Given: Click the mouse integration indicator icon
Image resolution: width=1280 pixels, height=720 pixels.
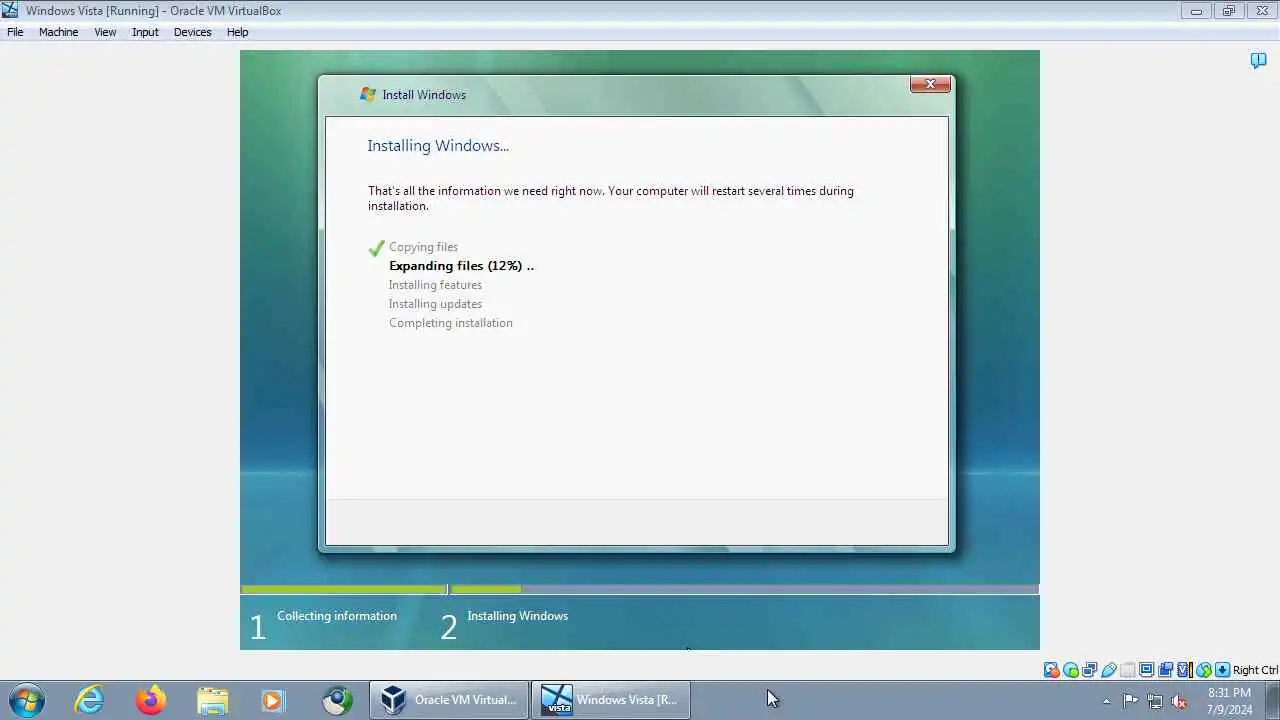Looking at the screenshot, I should point(1204,670).
